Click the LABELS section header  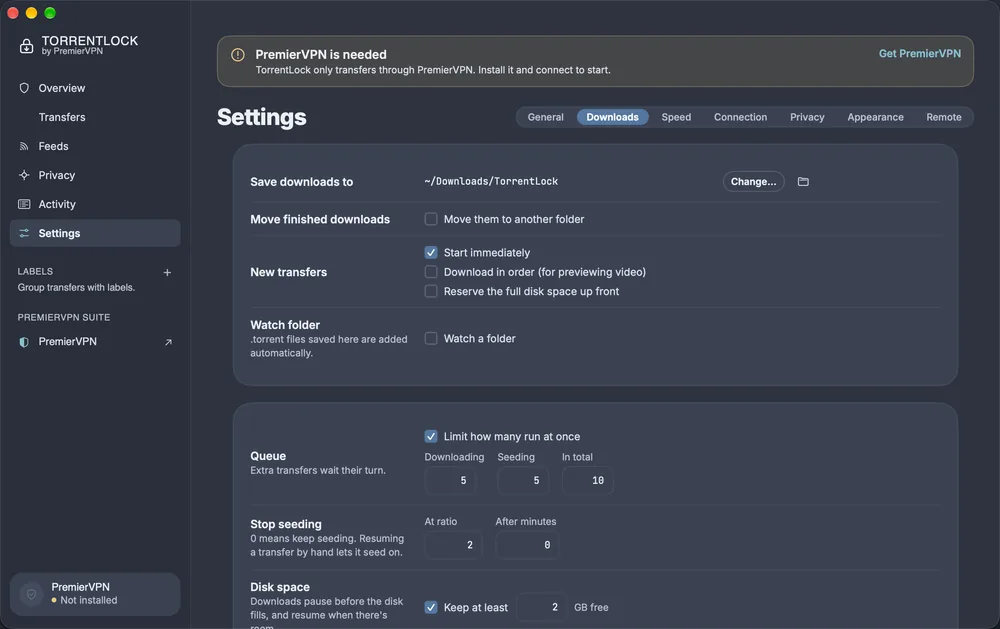(x=35, y=271)
